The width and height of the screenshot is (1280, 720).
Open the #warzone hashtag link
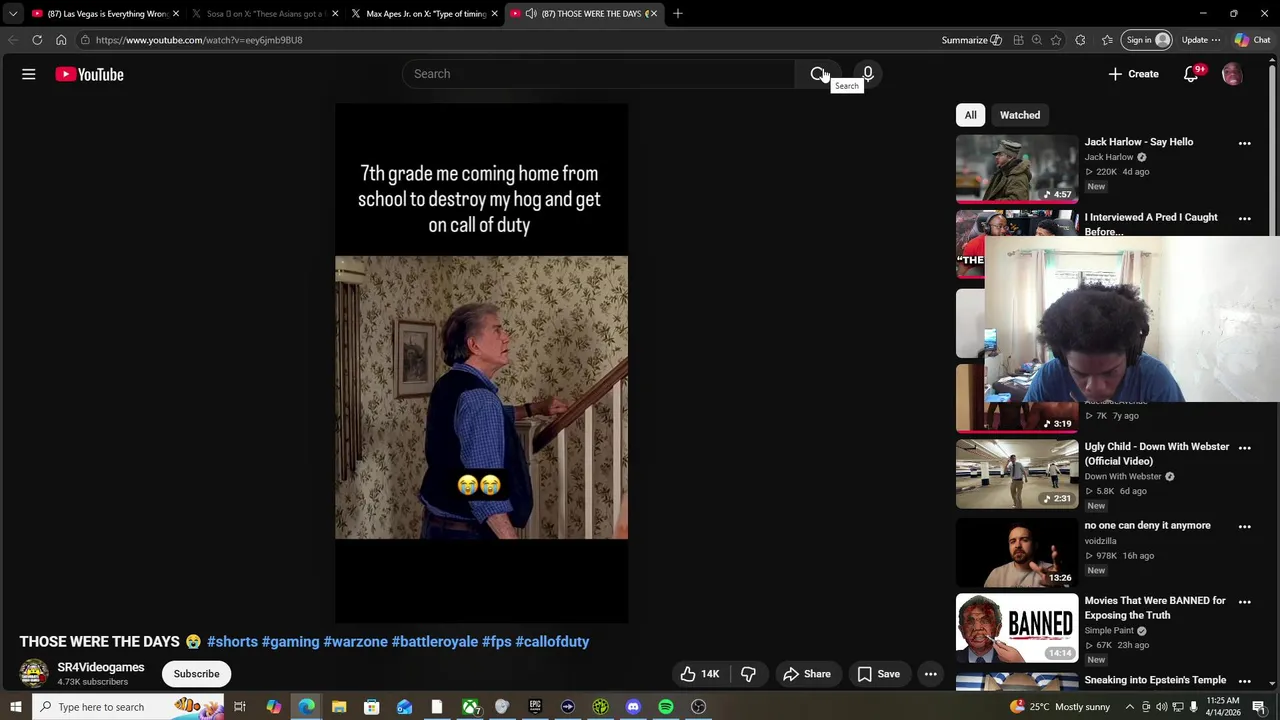[355, 642]
